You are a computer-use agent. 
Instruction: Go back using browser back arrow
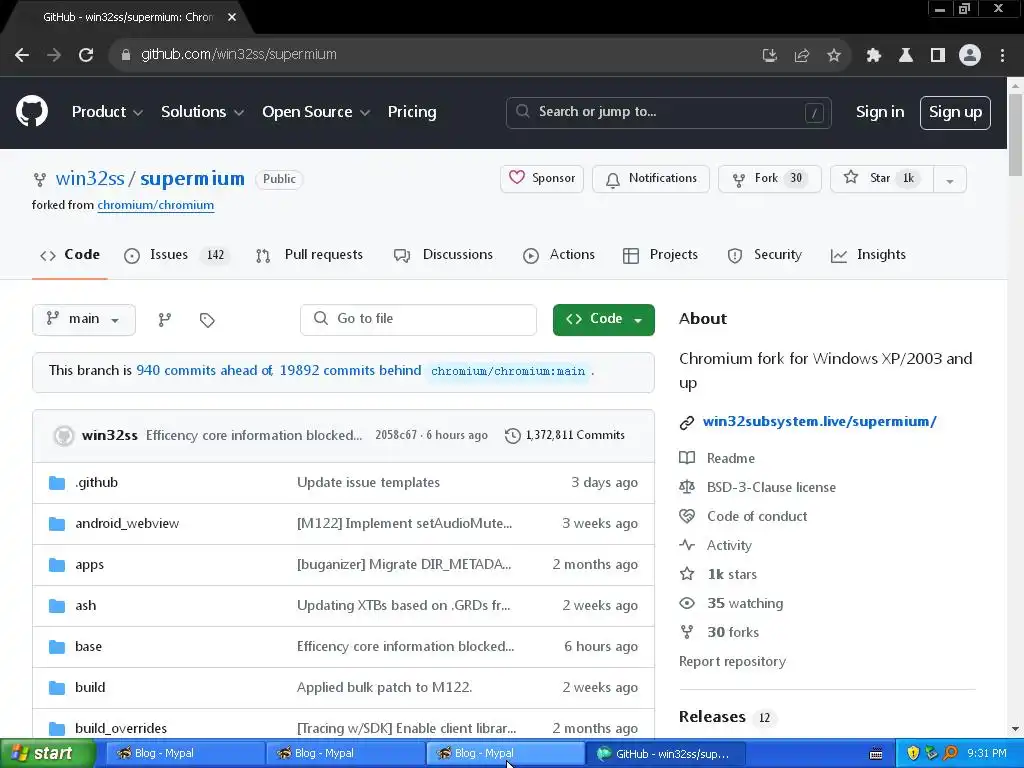(x=22, y=55)
